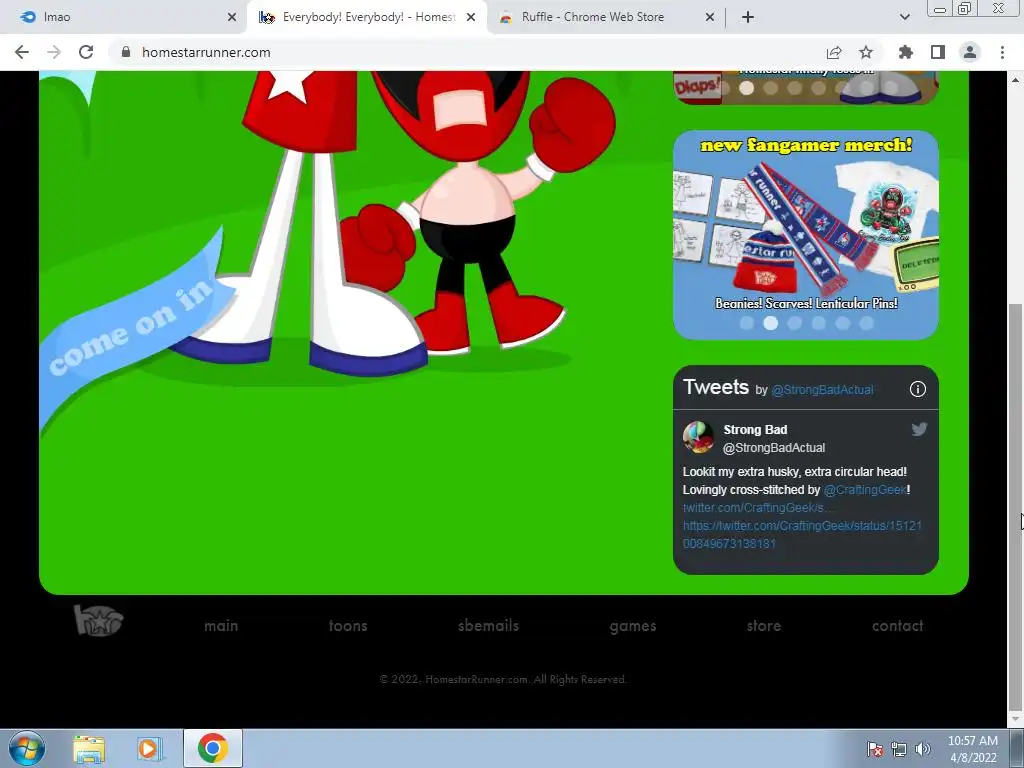Screen dimensions: 1024x768
Task: Open the Chrome profile avatar
Action: pyautogui.click(x=970, y=52)
